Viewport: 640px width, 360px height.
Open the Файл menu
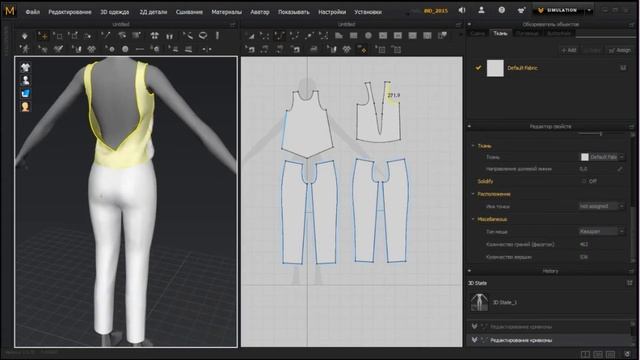pyautogui.click(x=33, y=12)
